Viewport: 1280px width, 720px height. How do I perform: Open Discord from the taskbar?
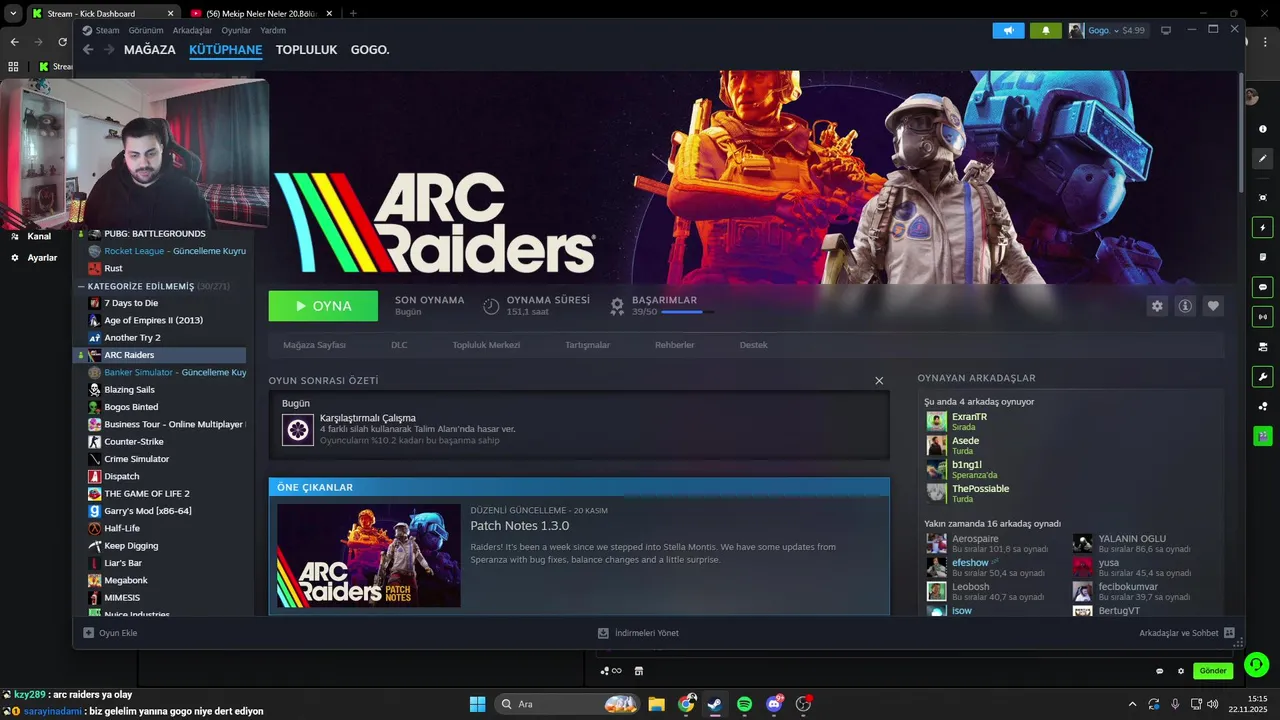click(x=774, y=704)
